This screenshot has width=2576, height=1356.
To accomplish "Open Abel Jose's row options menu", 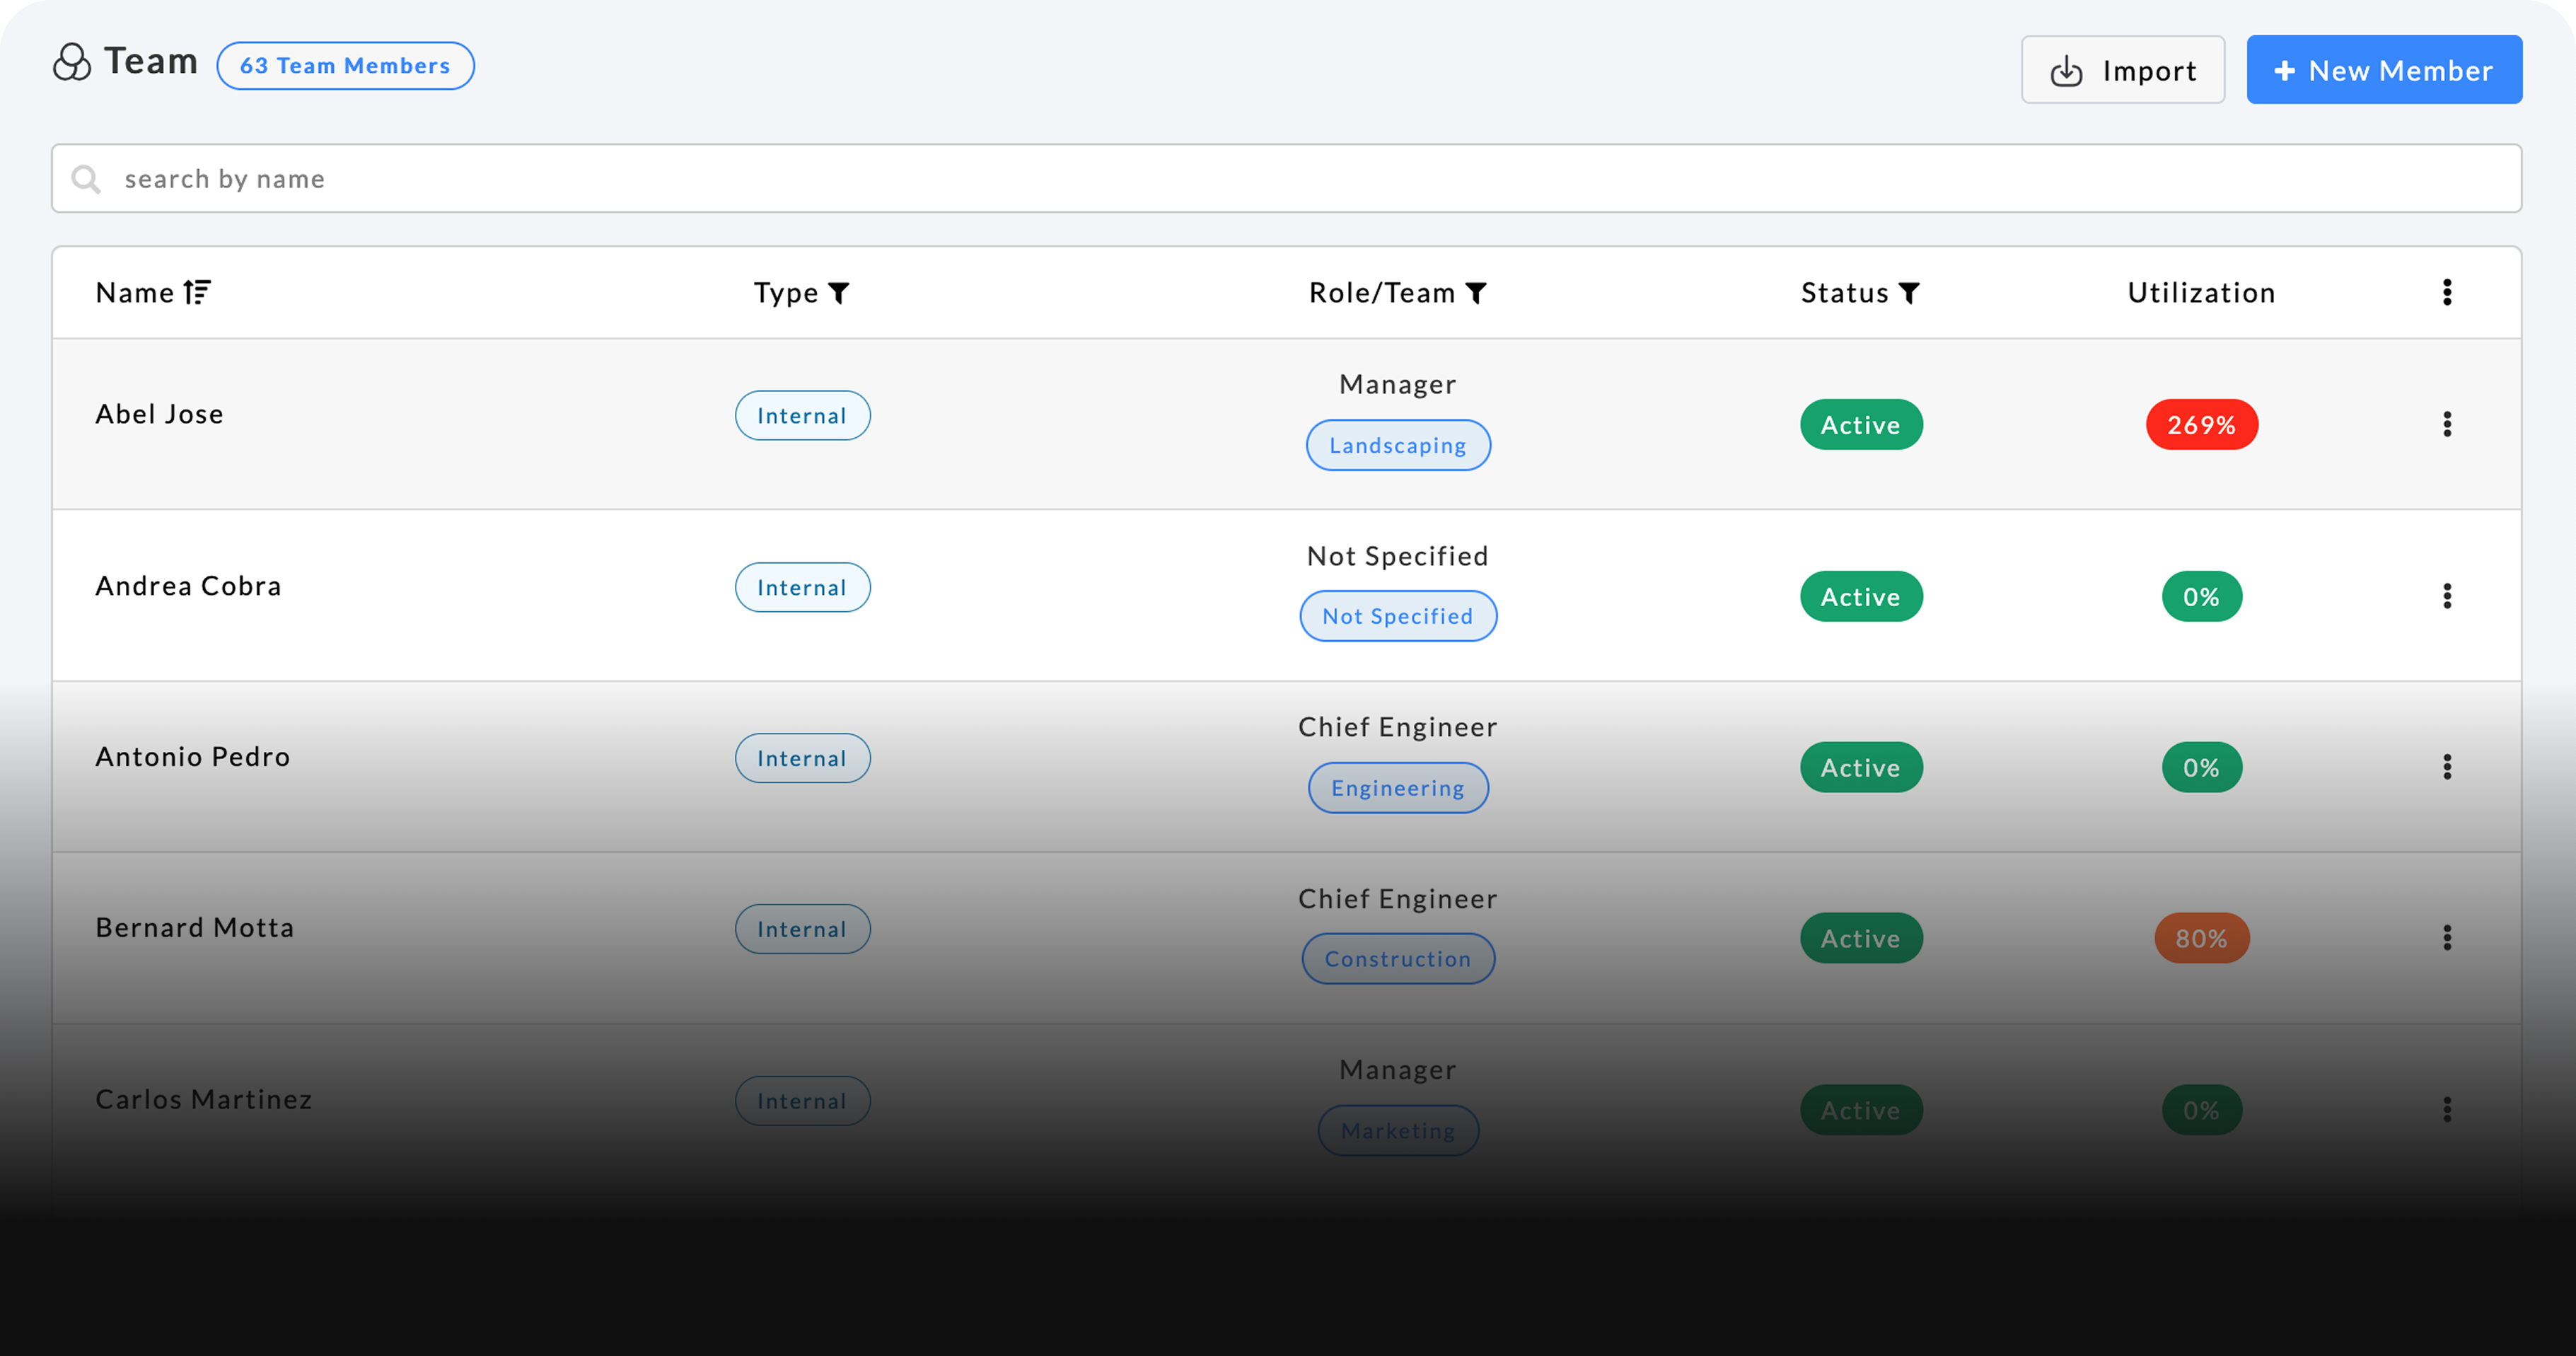I will (x=2447, y=424).
